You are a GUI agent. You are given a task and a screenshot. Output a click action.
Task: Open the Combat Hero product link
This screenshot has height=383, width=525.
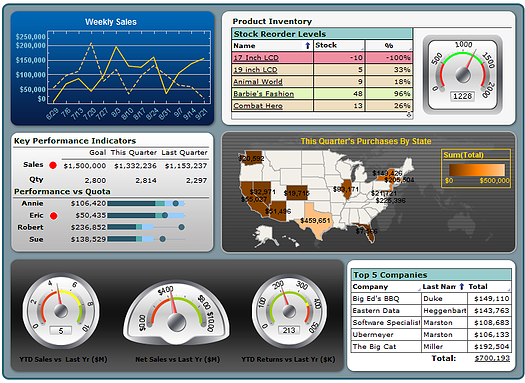click(x=258, y=106)
